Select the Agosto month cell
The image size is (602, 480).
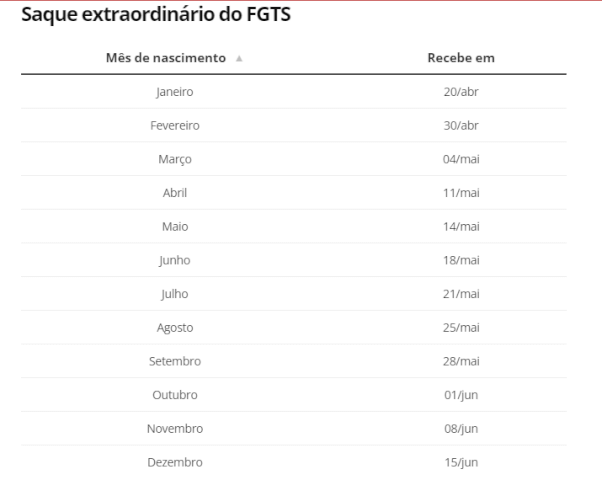tap(175, 327)
